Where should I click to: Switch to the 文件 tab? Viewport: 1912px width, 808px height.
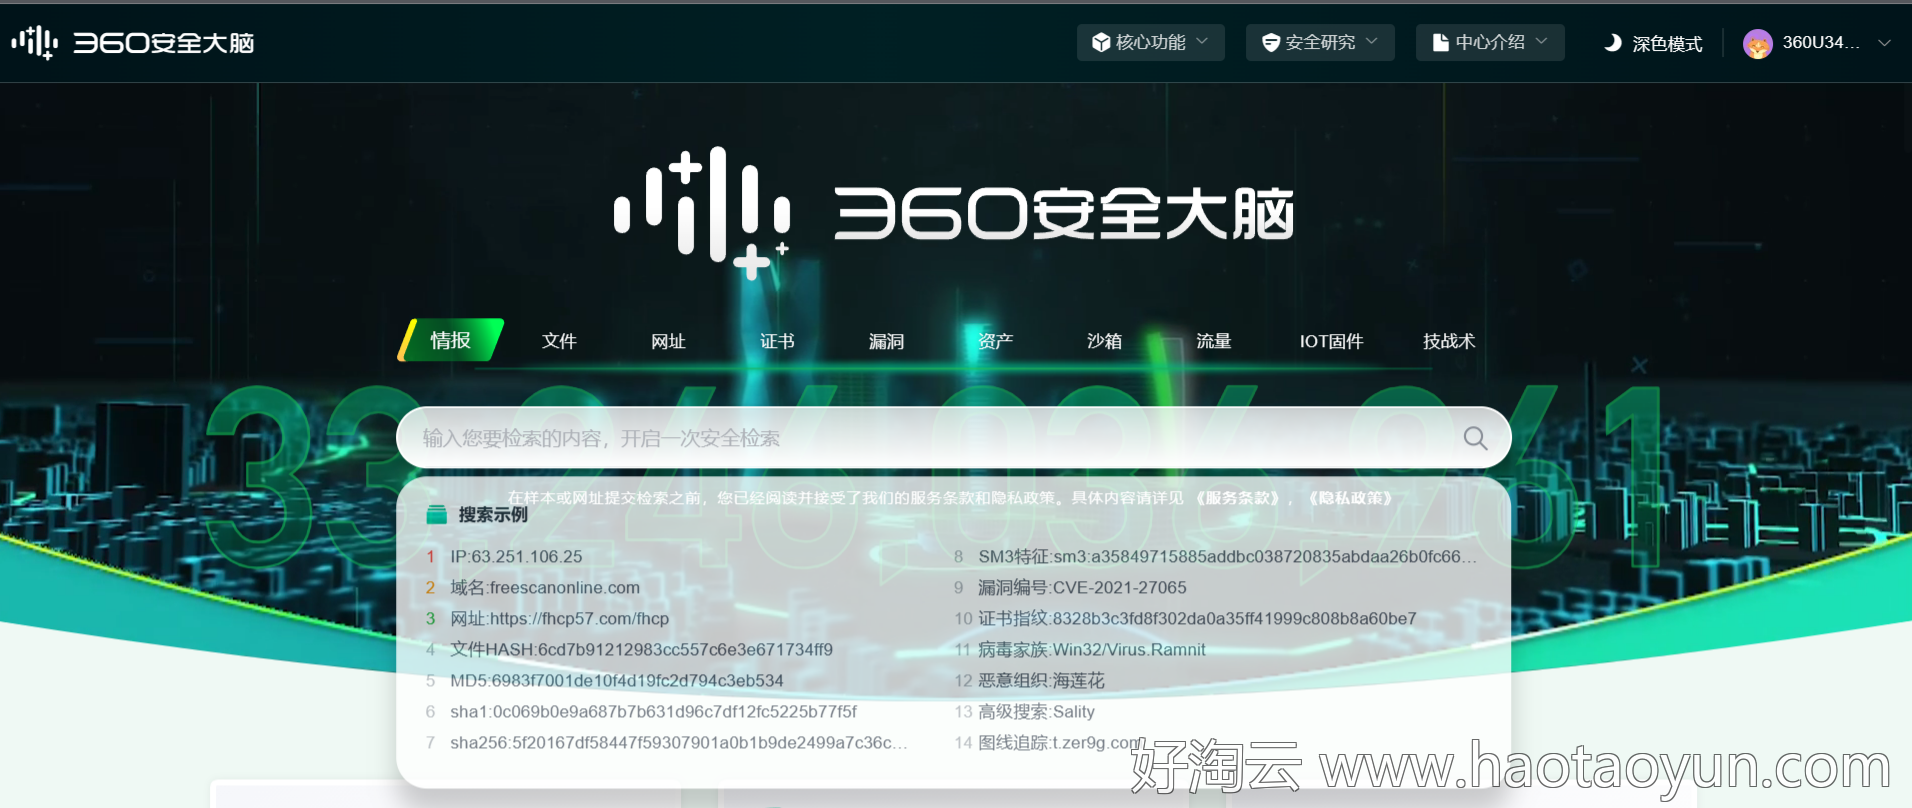[559, 341]
